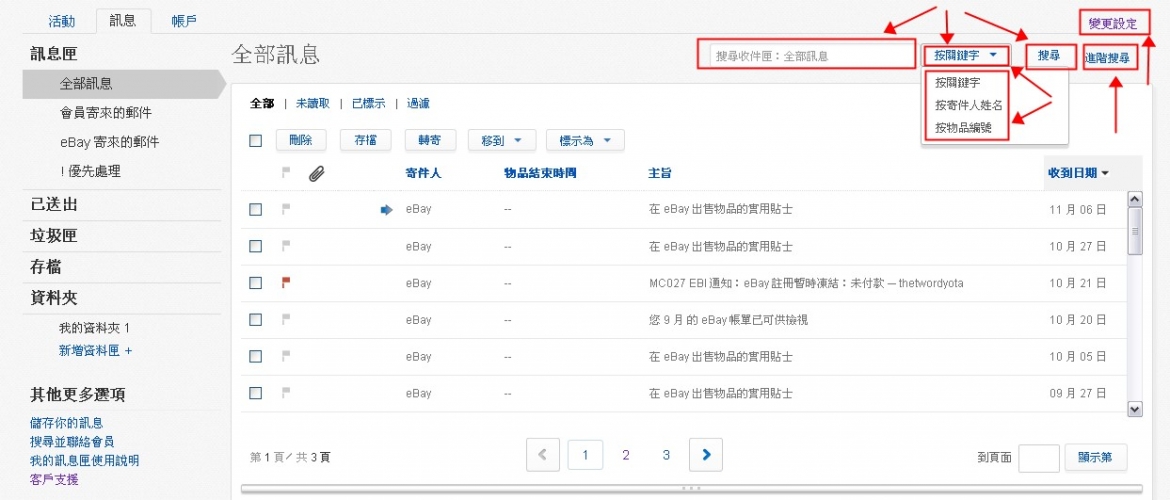The height and width of the screenshot is (500, 1170).
Task: Click the grey flag on first eBay message
Action: [286, 209]
